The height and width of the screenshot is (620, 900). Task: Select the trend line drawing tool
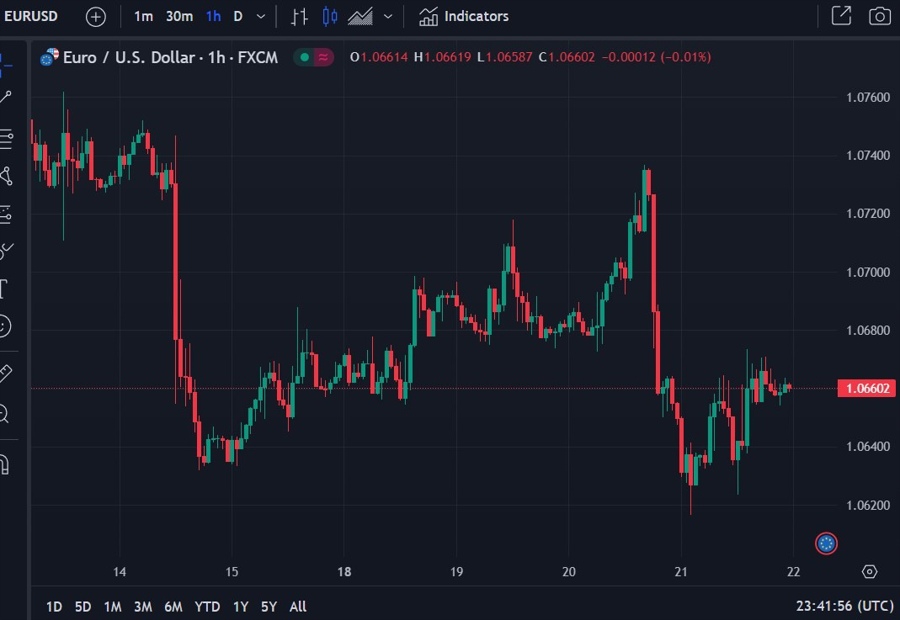click(x=6, y=97)
